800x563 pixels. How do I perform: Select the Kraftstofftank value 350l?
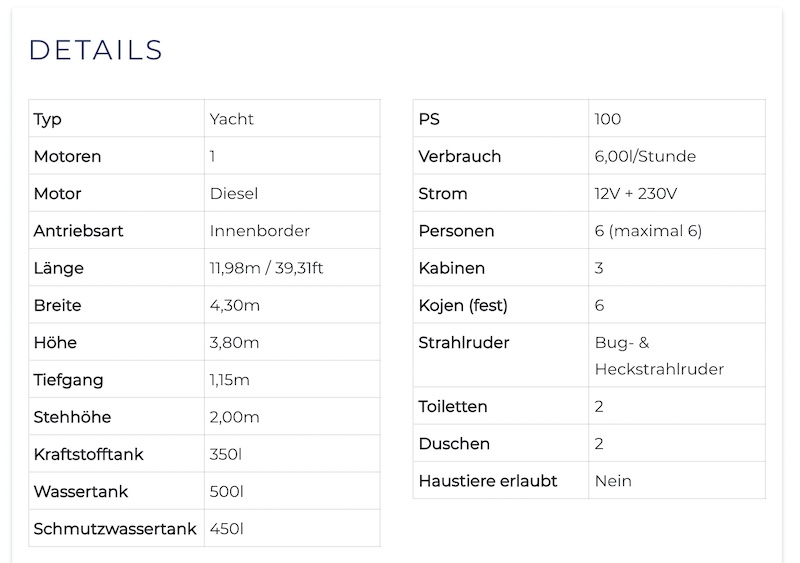click(x=226, y=454)
